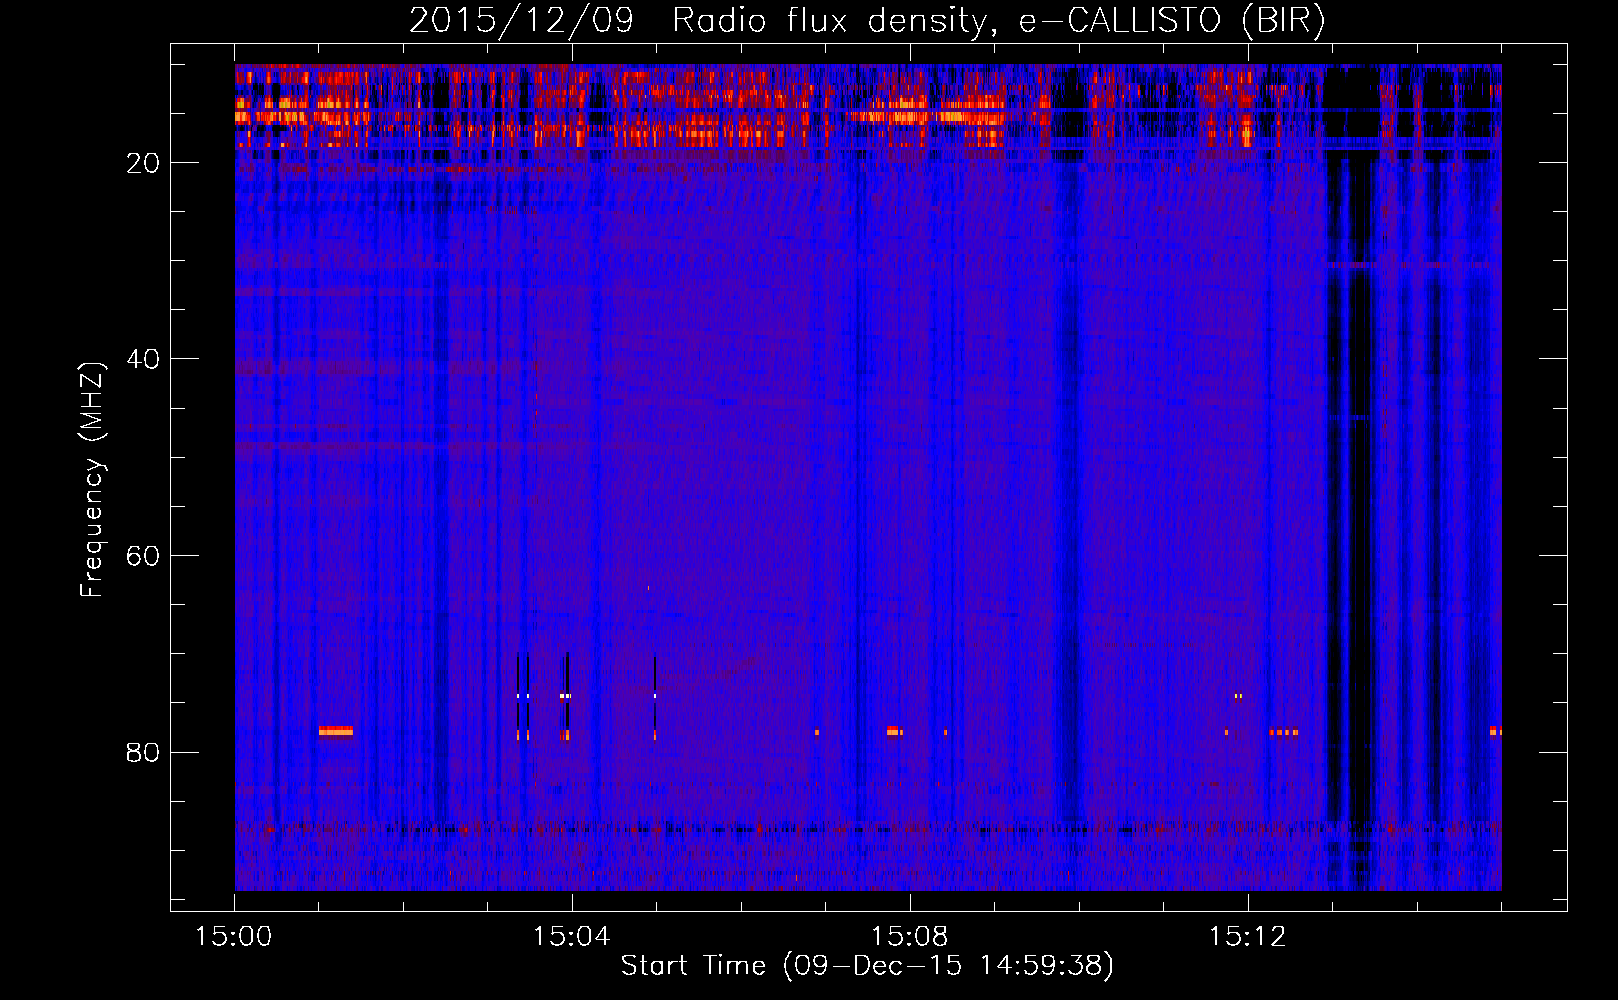Click the '15:08' time axis label

point(909,937)
